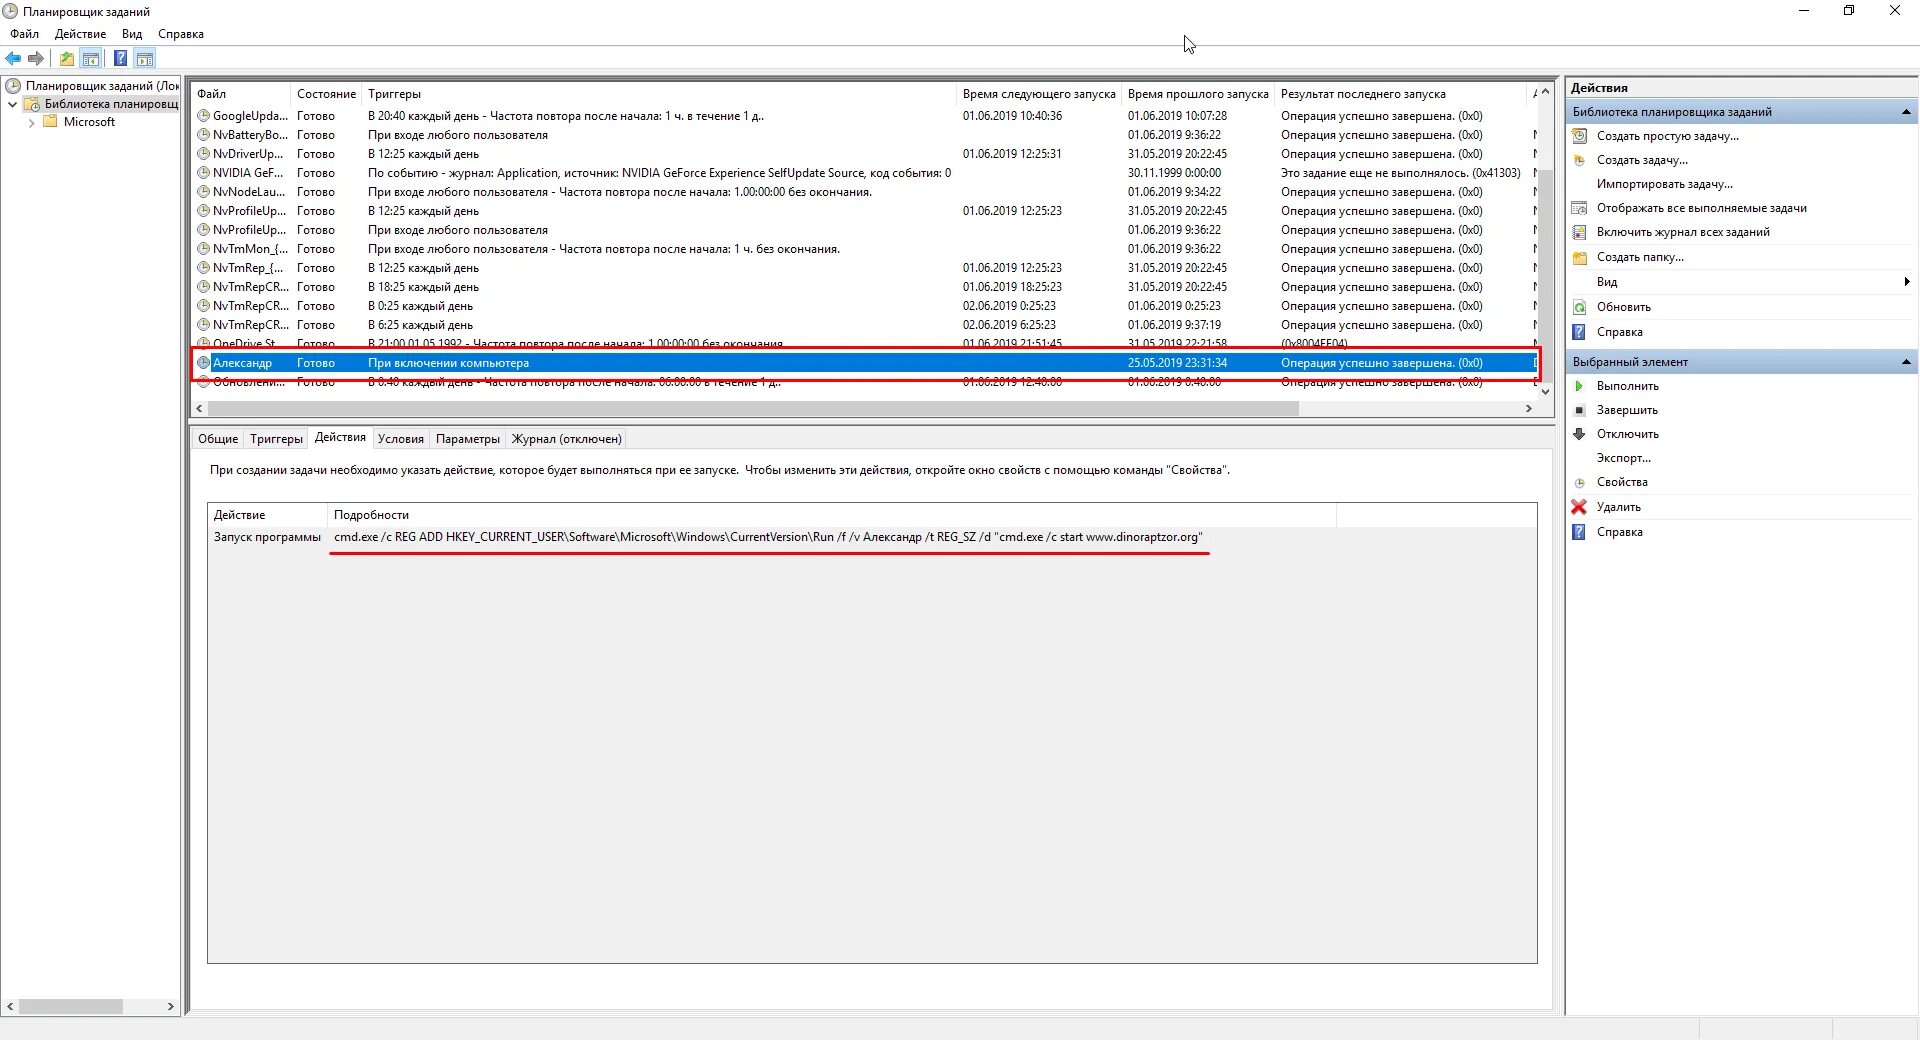Click the create task icon in Actions
The width and height of the screenshot is (1920, 1040).
point(1580,160)
